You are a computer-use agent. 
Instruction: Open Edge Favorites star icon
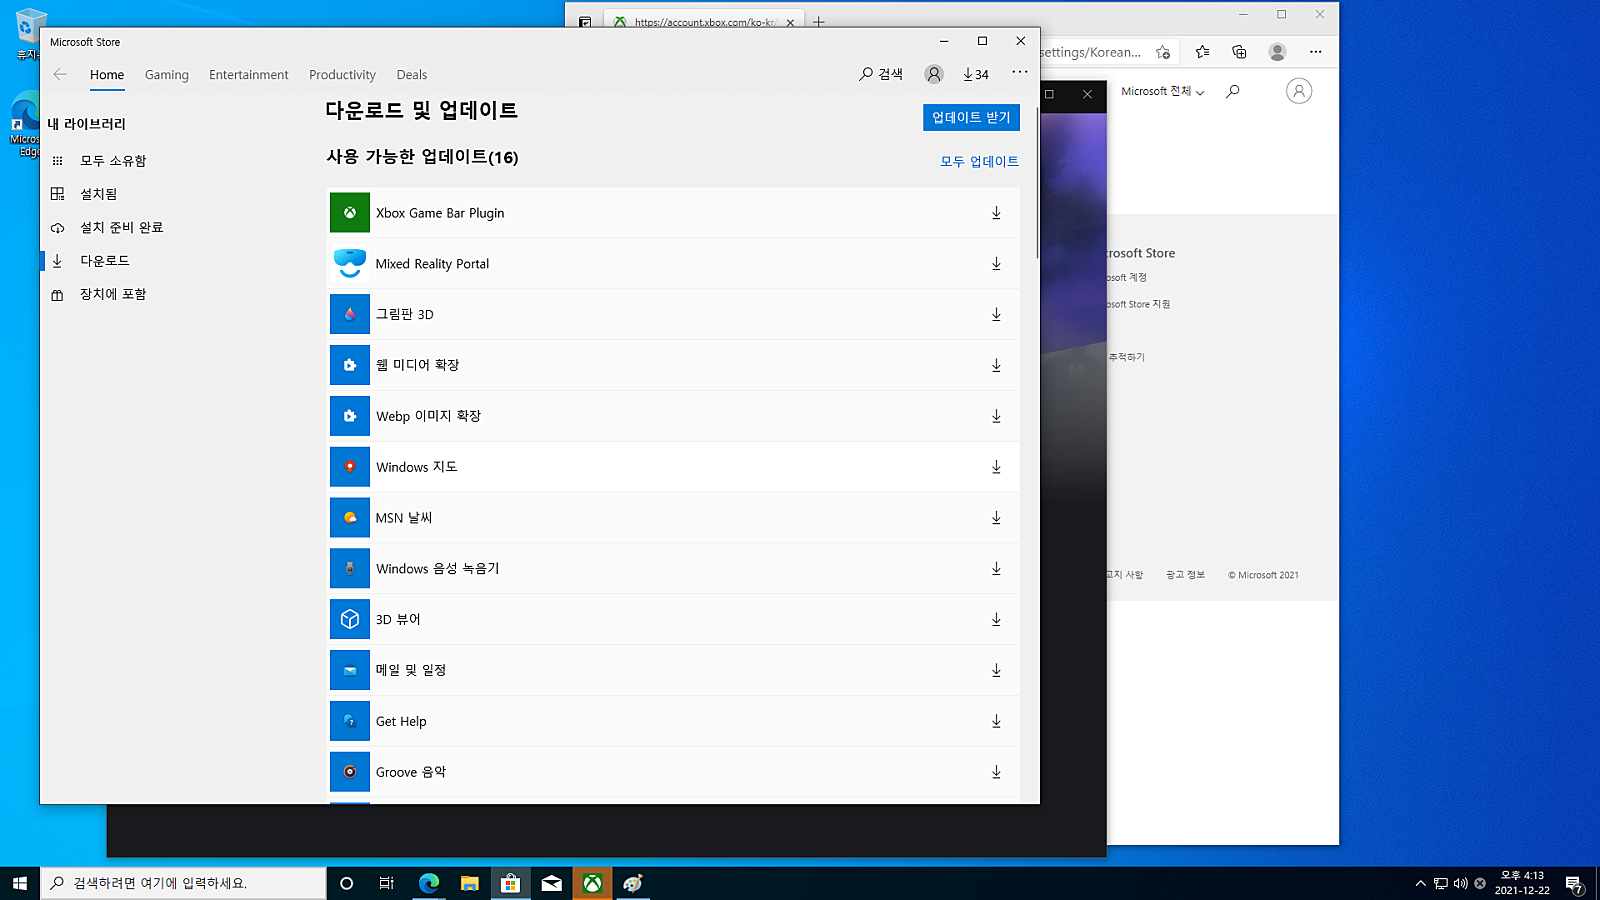1202,52
